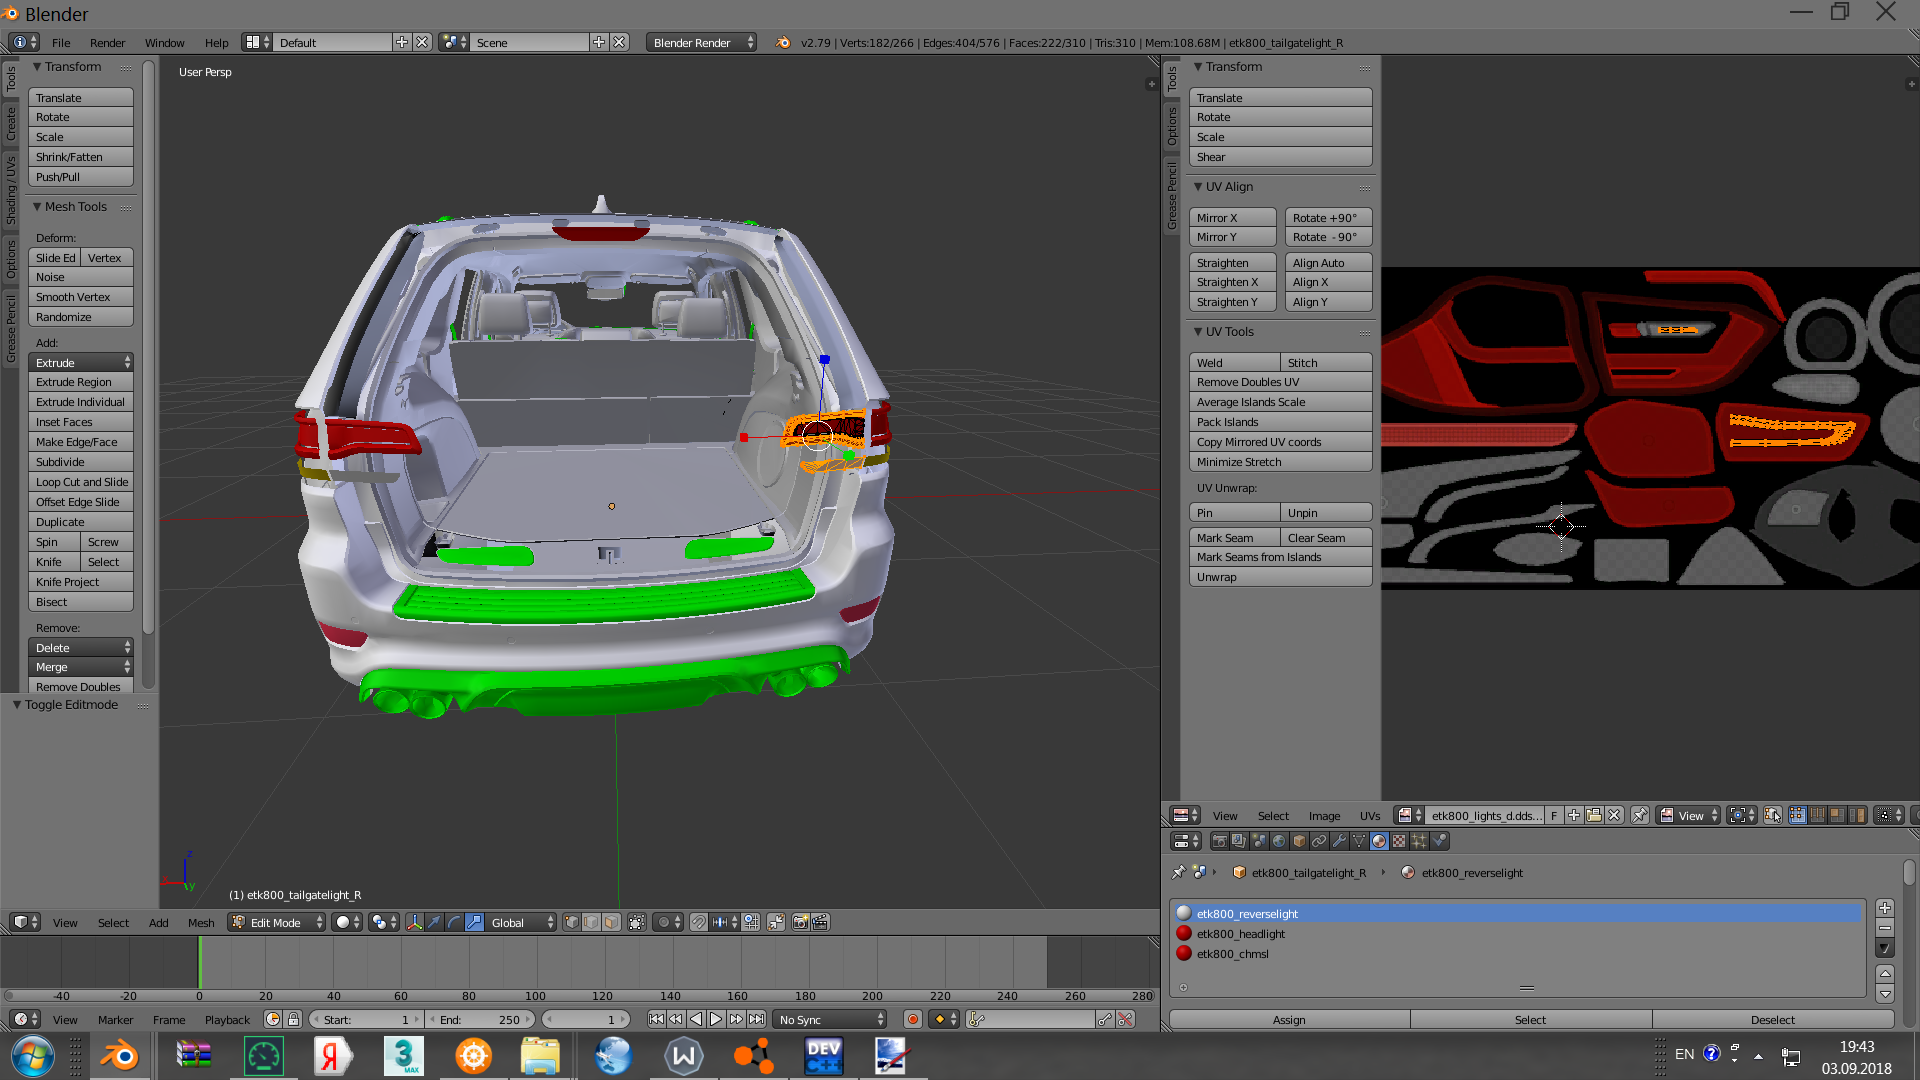Viewport: 1920px width, 1080px height.
Task: Open the Delete dropdown menu
Action: (x=81, y=647)
